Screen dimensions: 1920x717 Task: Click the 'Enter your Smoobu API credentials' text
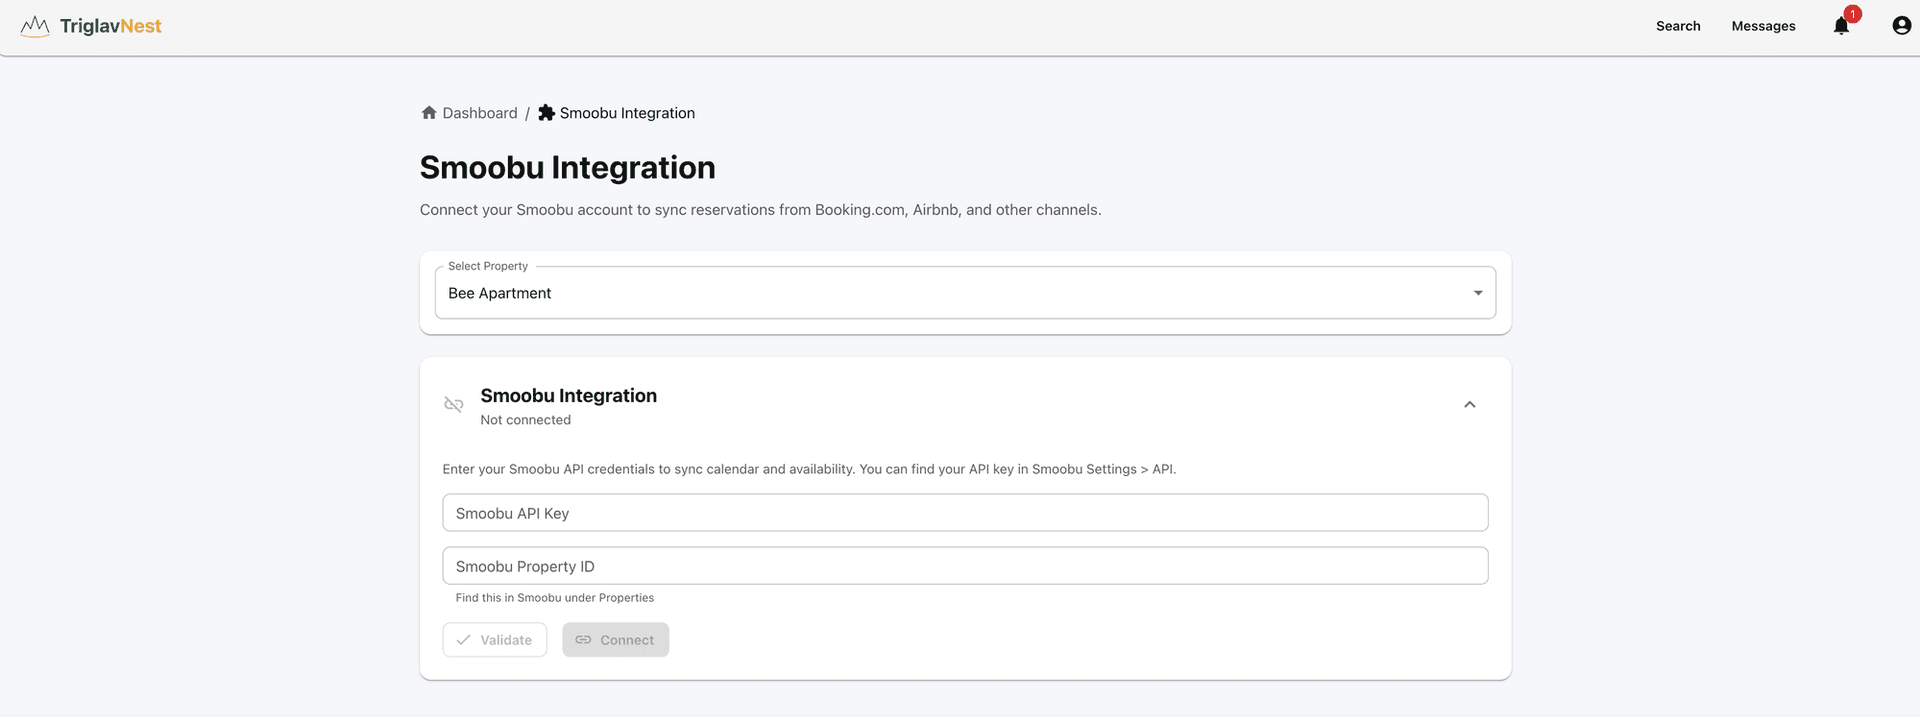click(809, 469)
